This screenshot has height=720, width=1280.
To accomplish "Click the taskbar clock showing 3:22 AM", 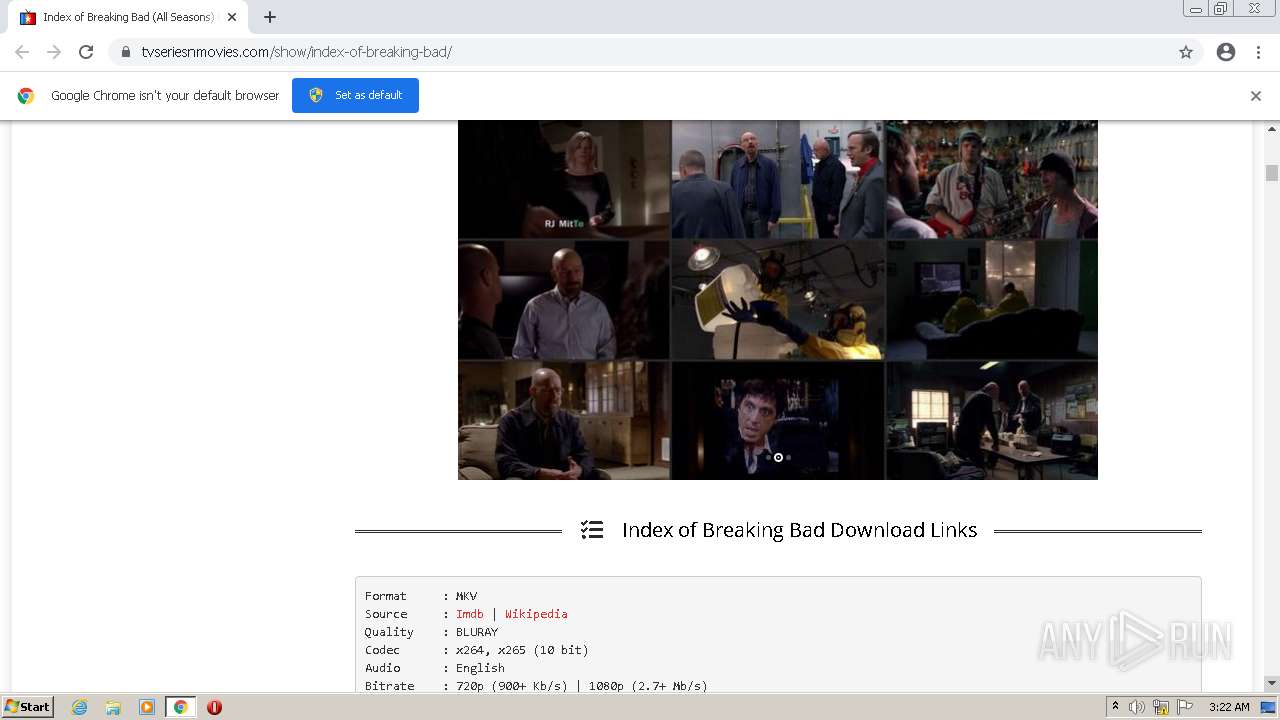I will coord(1229,707).
